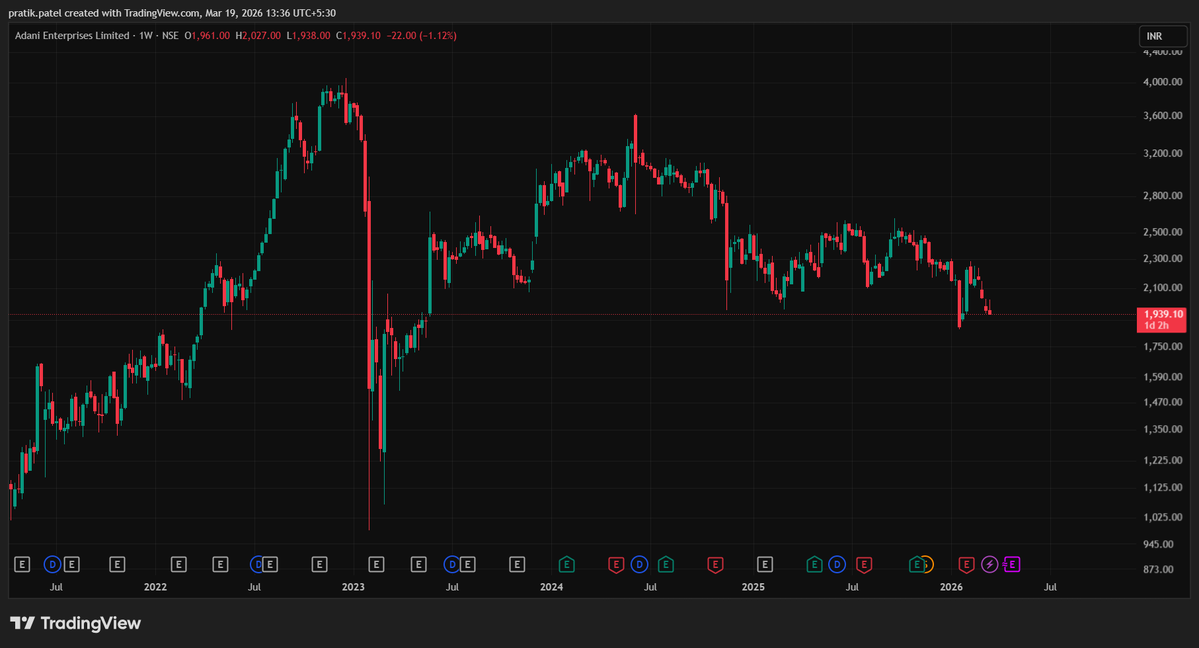Click the C1,939.10 close value

point(358,35)
